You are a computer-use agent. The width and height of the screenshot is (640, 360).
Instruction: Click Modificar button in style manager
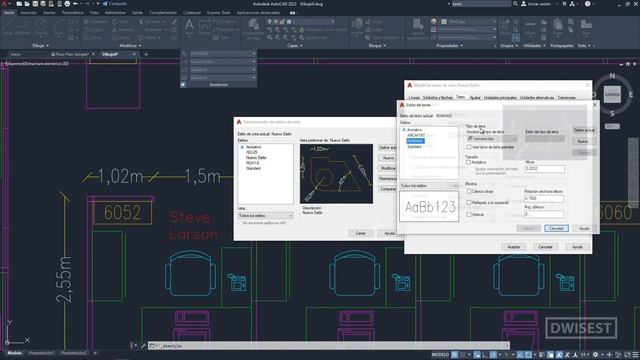tap(388, 168)
